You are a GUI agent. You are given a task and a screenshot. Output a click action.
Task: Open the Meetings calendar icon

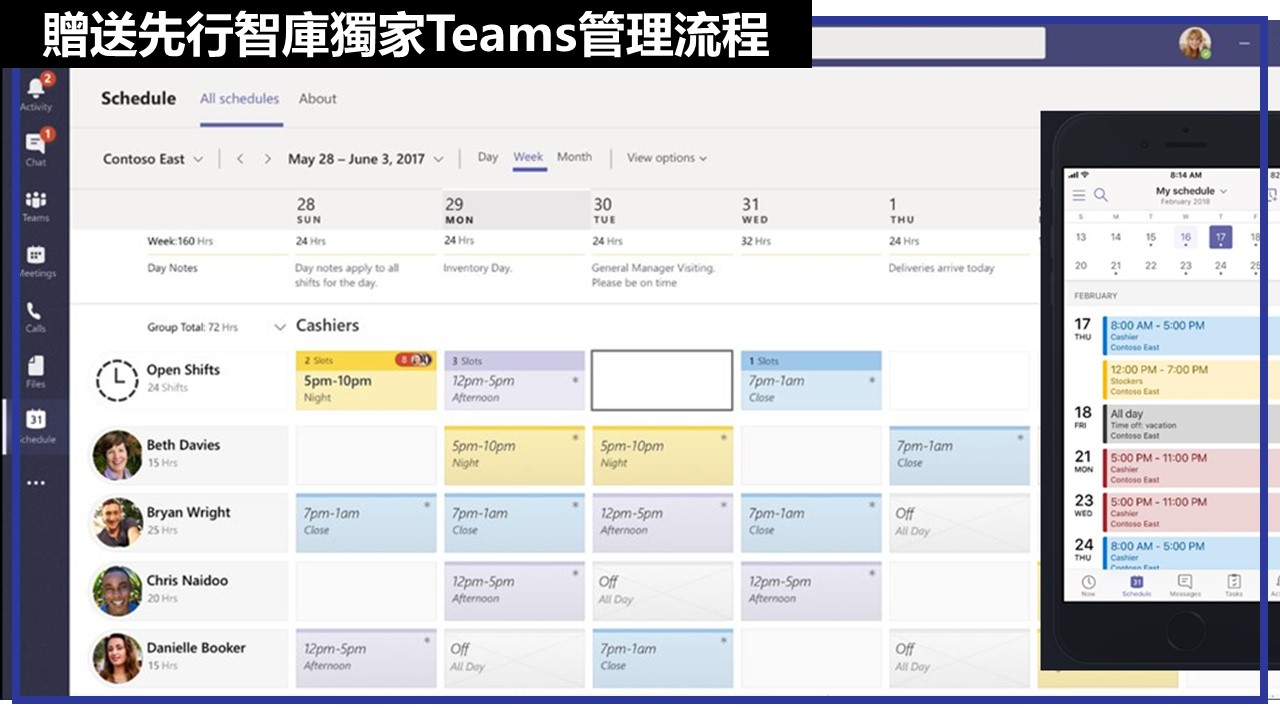36,258
